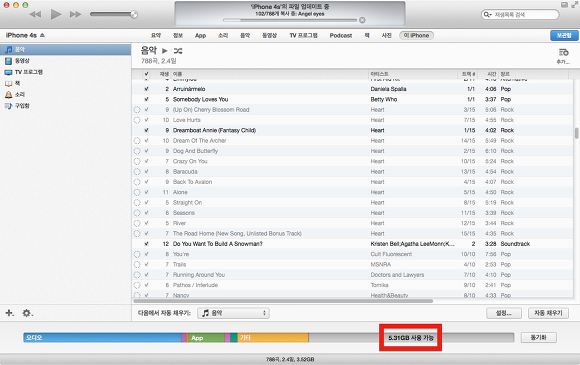
Task: Click pending-sync circle icon next to Trails
Action: 137,264
